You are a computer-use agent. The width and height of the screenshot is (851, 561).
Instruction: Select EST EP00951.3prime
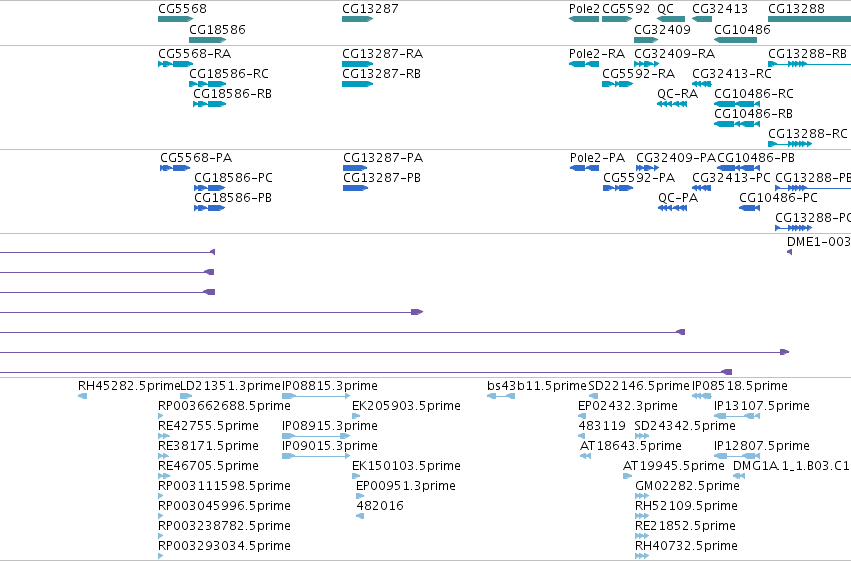(x=406, y=487)
